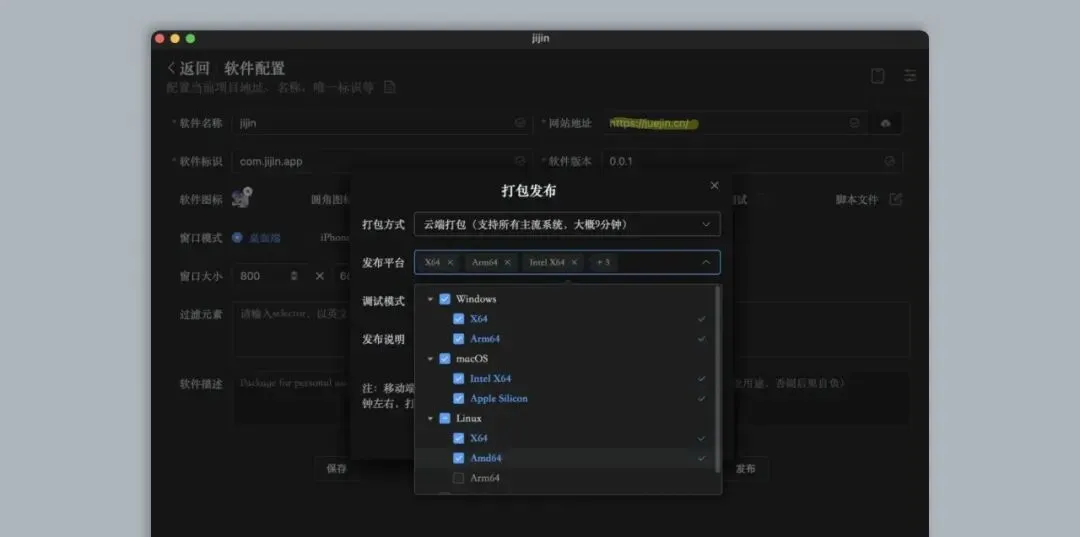Click the 发布 button

click(745, 469)
